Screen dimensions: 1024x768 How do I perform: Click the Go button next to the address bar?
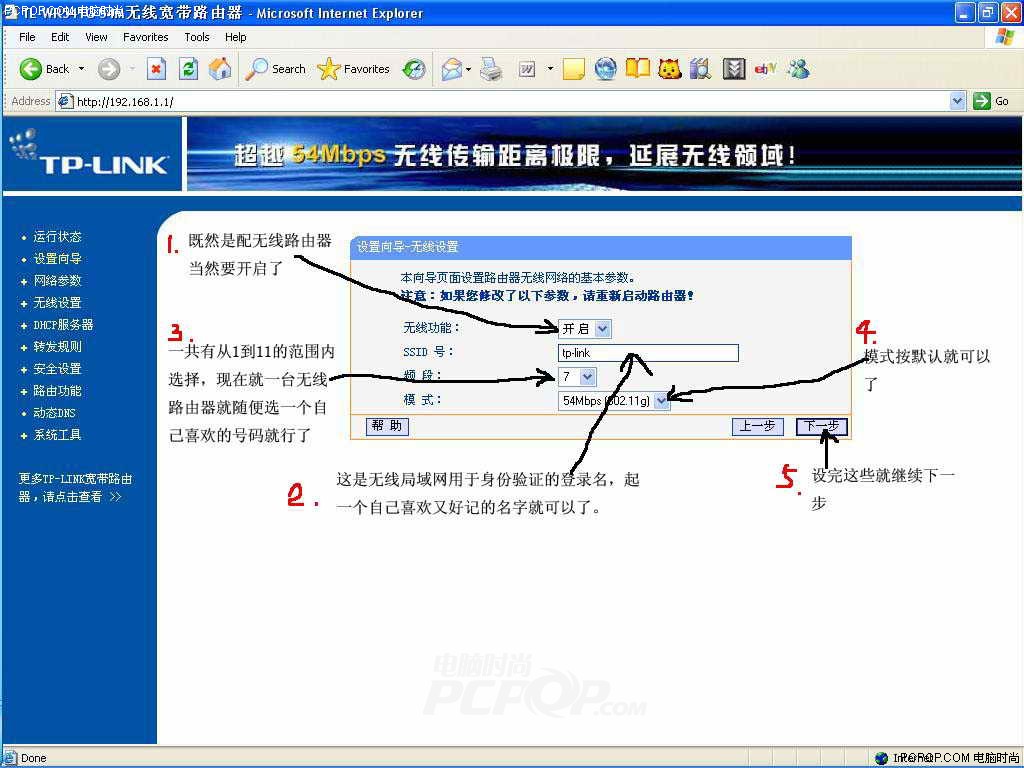(x=991, y=101)
